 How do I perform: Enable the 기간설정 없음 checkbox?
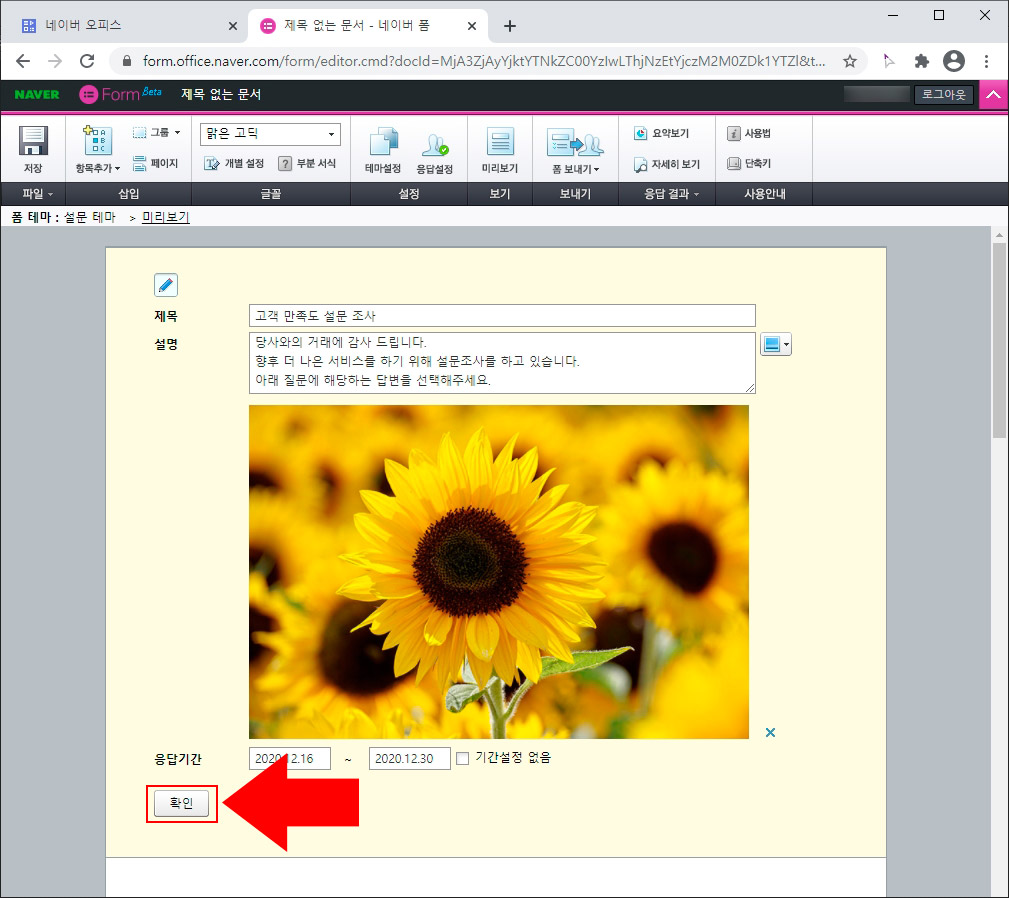463,757
